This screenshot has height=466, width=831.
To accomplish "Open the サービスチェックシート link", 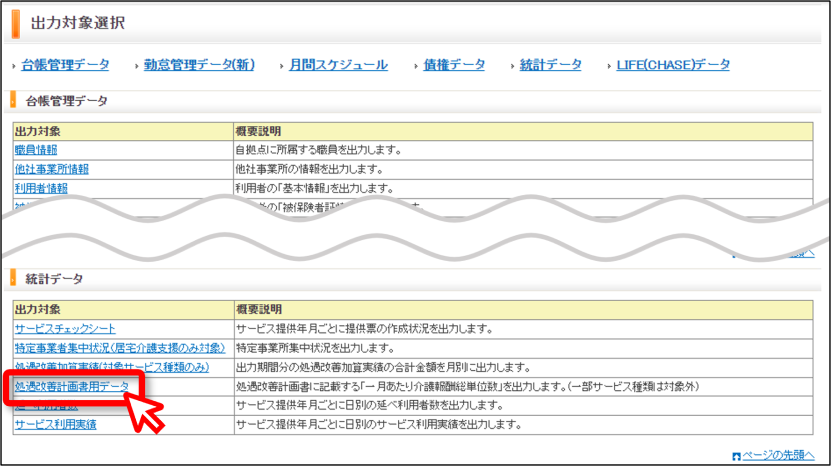I will coord(65,329).
